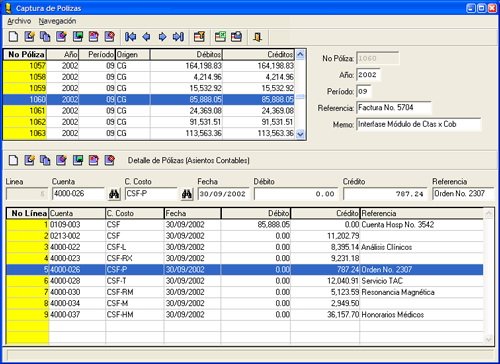Image resolution: width=500 pixels, height=364 pixels.
Task: Click the red X Delete icon in the detail toolbar
Action: (110, 160)
